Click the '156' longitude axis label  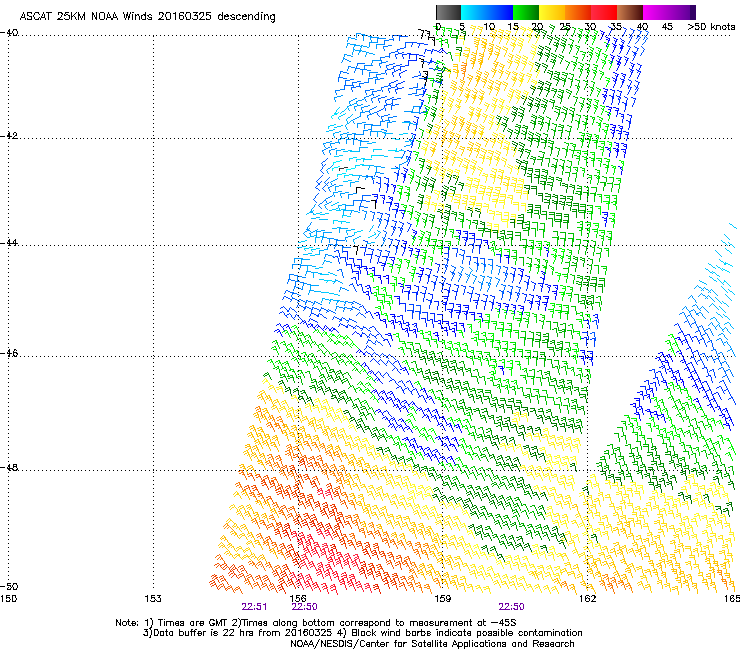coord(298,599)
